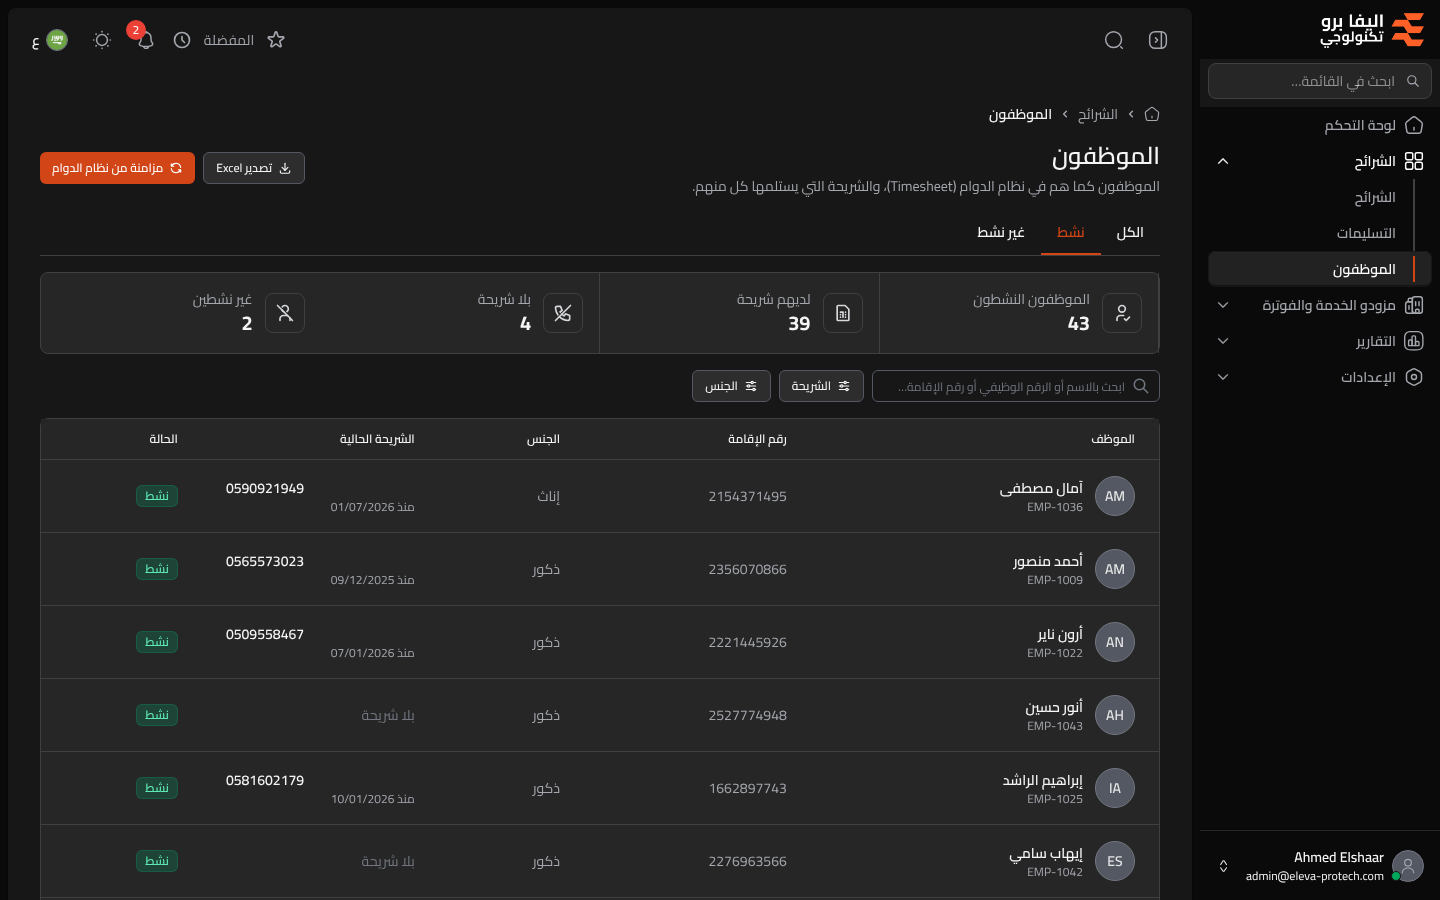The image size is (1440, 900).
Task: Click the Ahmed Elshaar user avatar
Action: click(x=1408, y=866)
